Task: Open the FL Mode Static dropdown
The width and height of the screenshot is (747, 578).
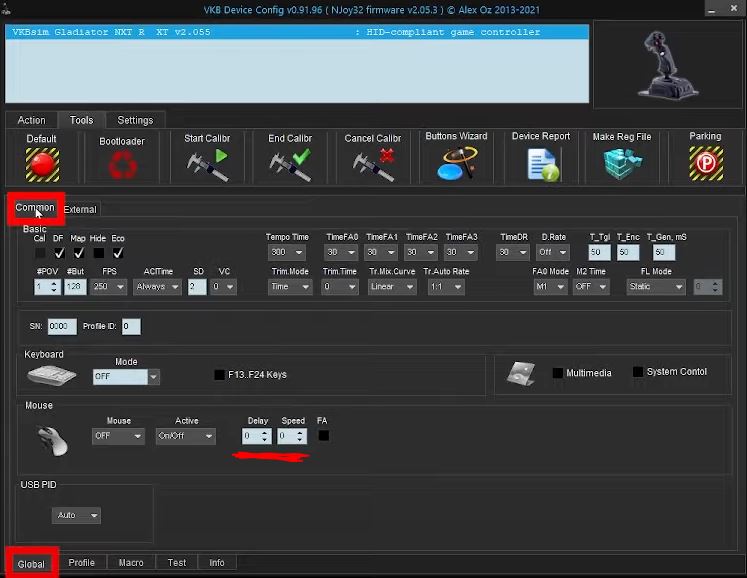Action: [x=656, y=286]
